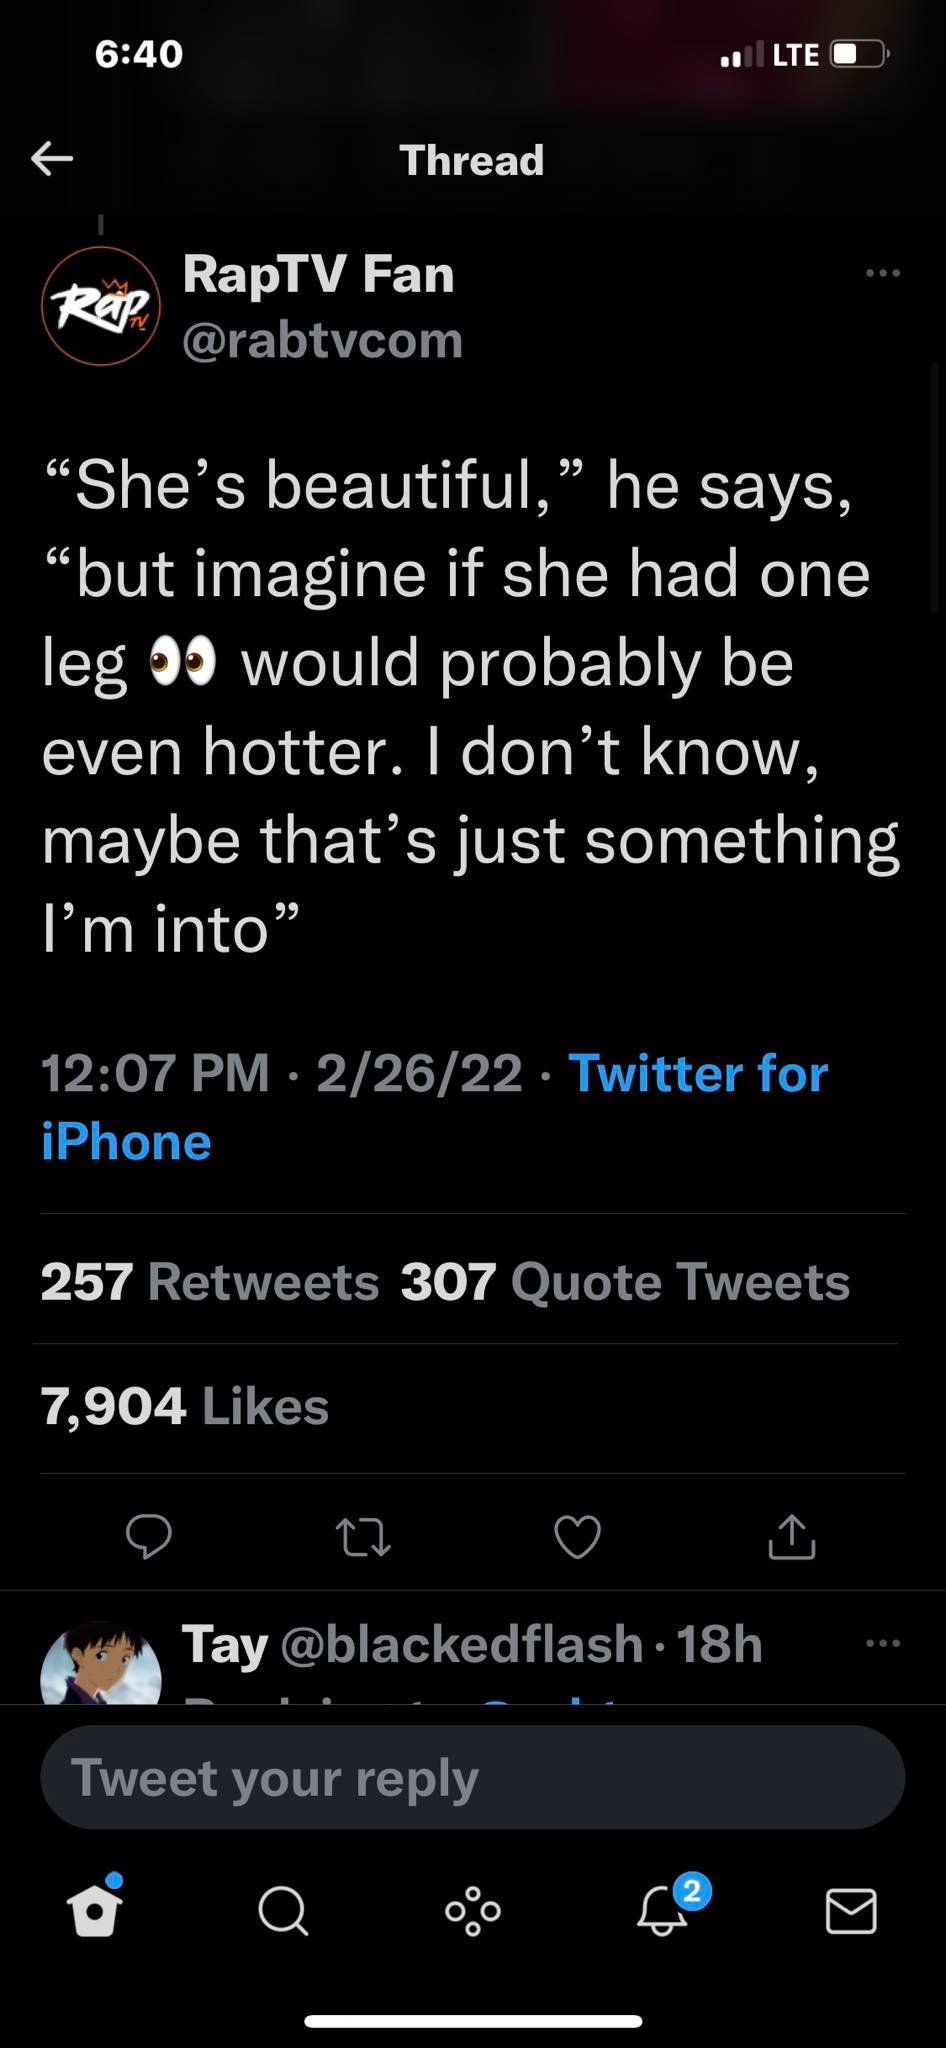
Task: Open the Notifications bell tab
Action: [x=662, y=1912]
